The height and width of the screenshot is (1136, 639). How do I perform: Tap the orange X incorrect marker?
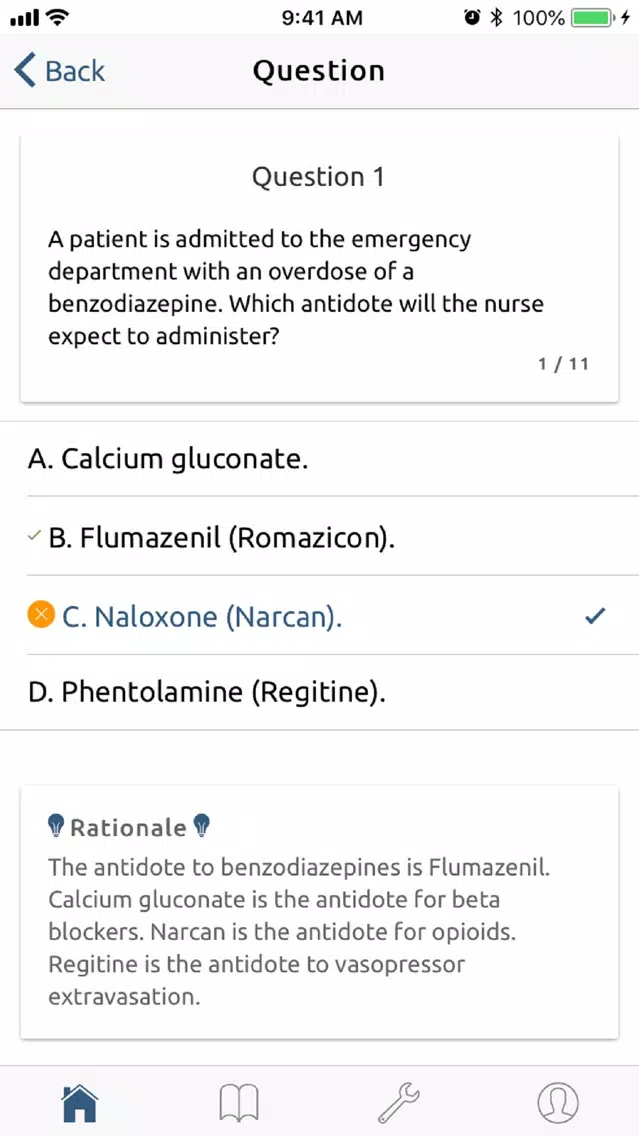pyautogui.click(x=41, y=616)
